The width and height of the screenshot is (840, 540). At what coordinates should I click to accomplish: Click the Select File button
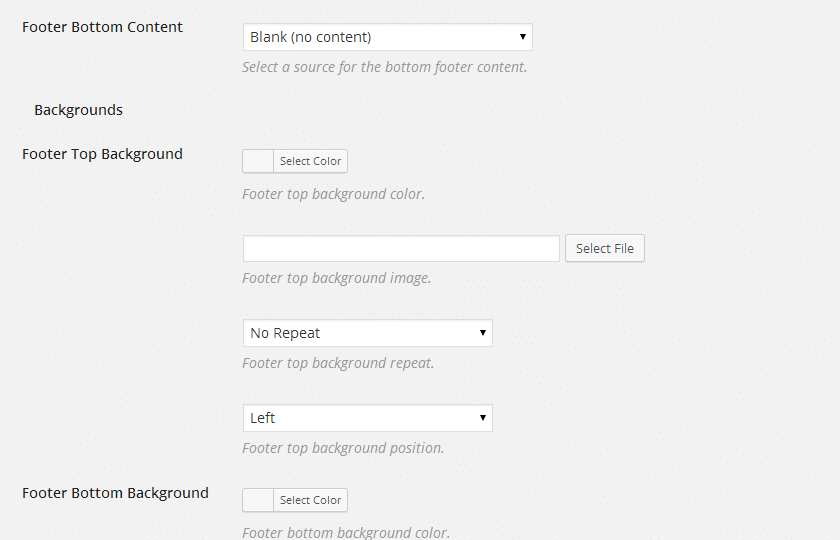pyautogui.click(x=605, y=249)
